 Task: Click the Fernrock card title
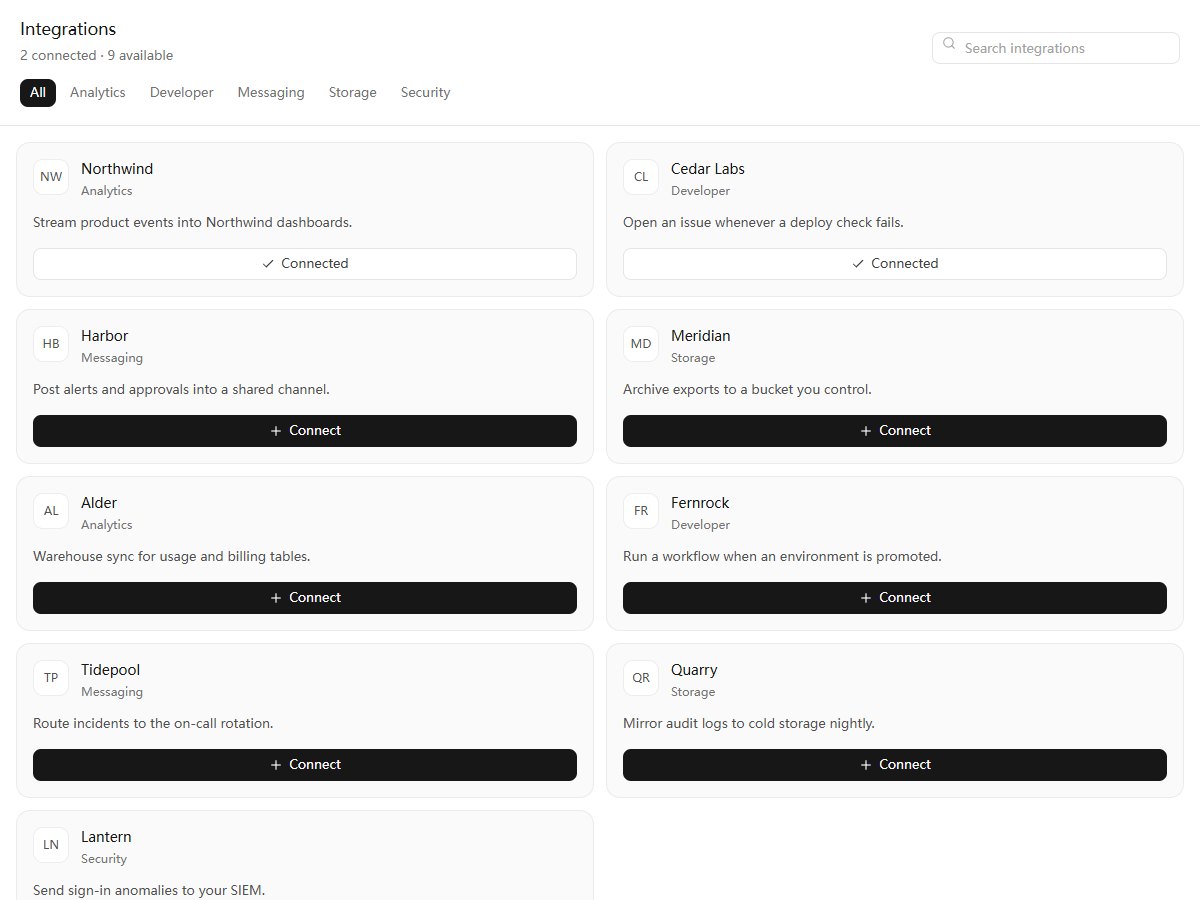(x=700, y=503)
